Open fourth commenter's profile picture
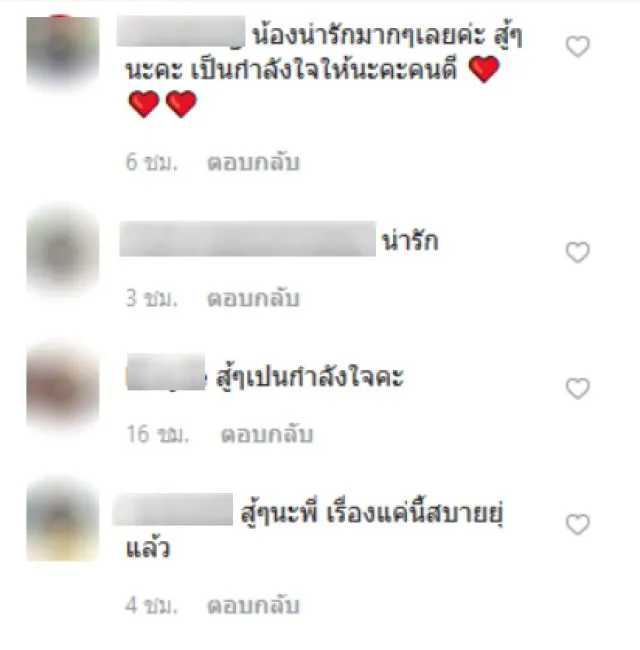 click(63, 521)
